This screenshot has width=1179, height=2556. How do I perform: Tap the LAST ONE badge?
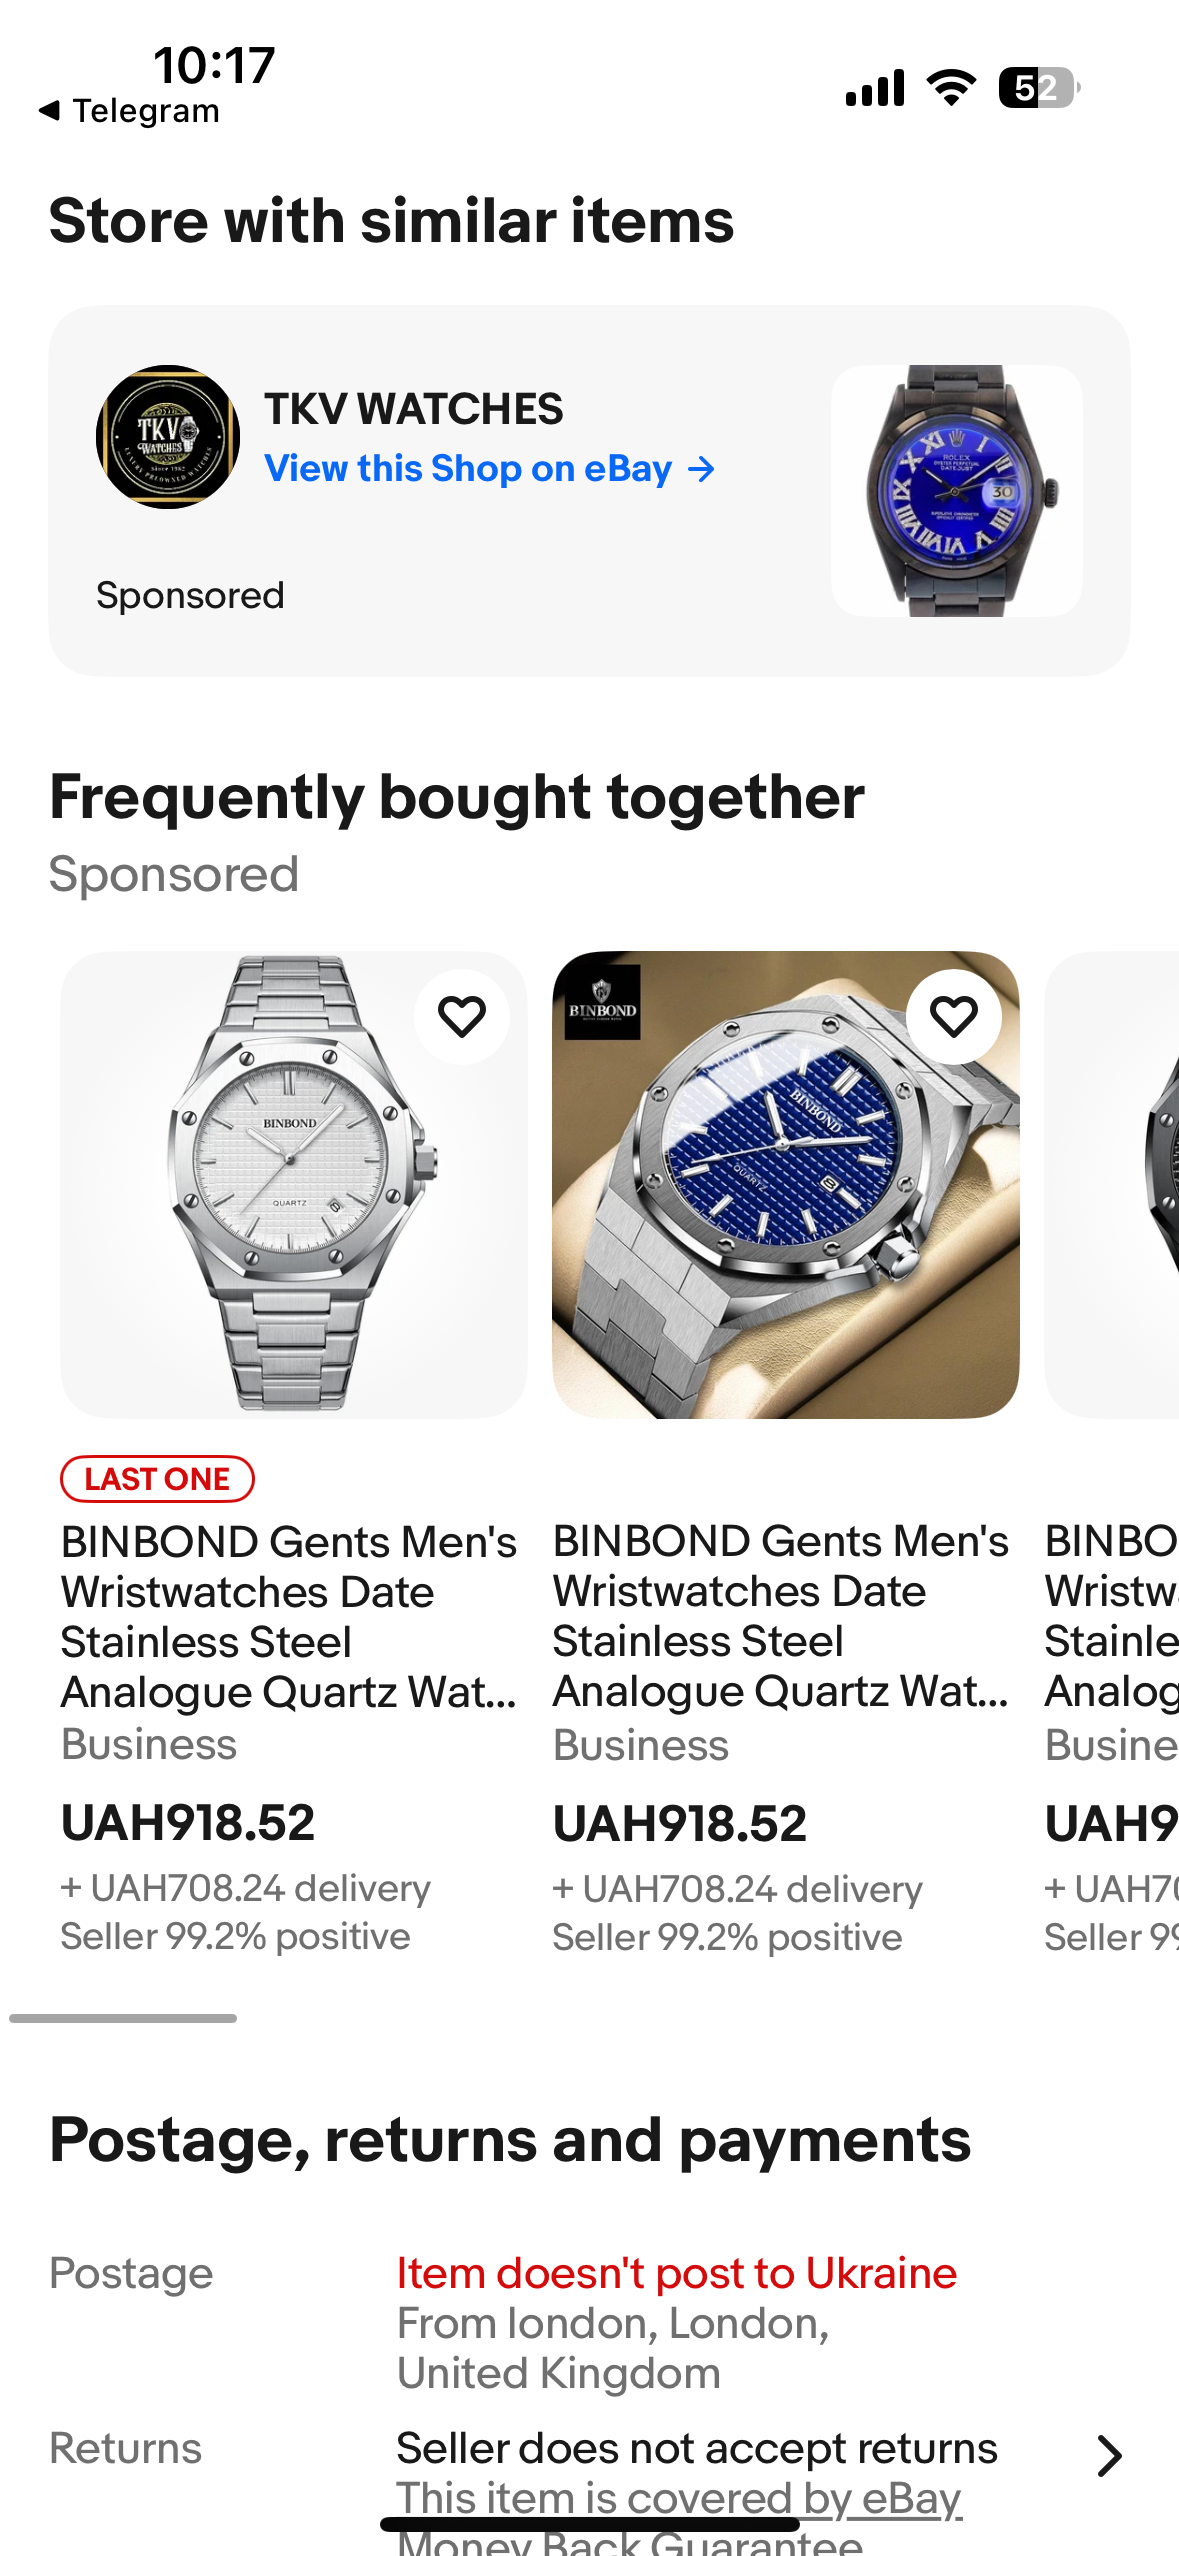157,1479
